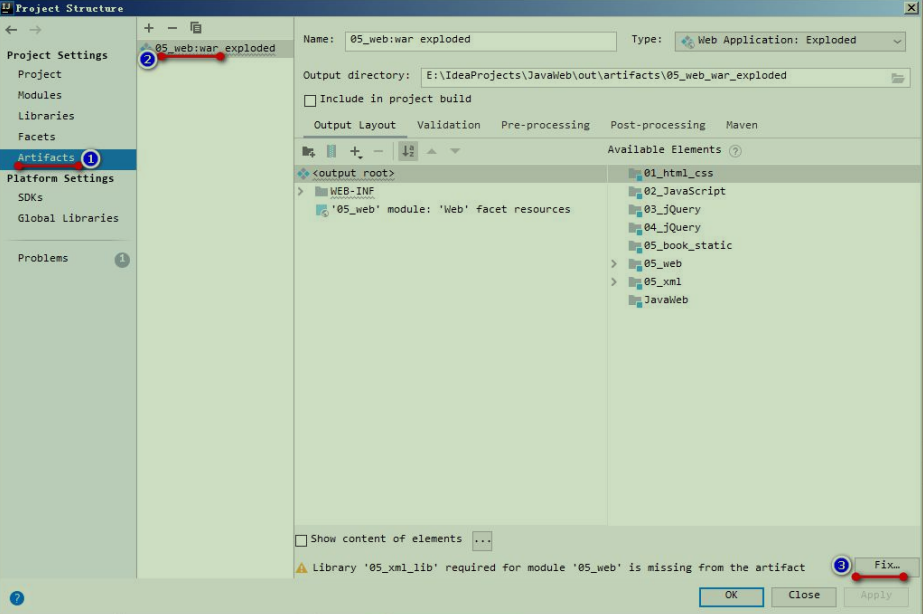
Task: Remove selected artifact with minus icon
Action: [172, 28]
